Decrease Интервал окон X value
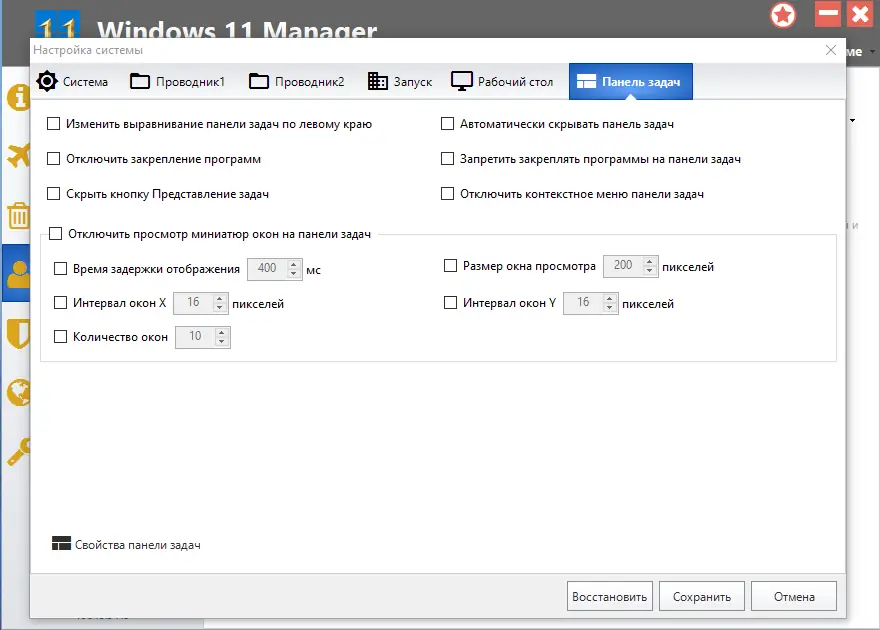This screenshot has width=880, height=630. pos(219,308)
